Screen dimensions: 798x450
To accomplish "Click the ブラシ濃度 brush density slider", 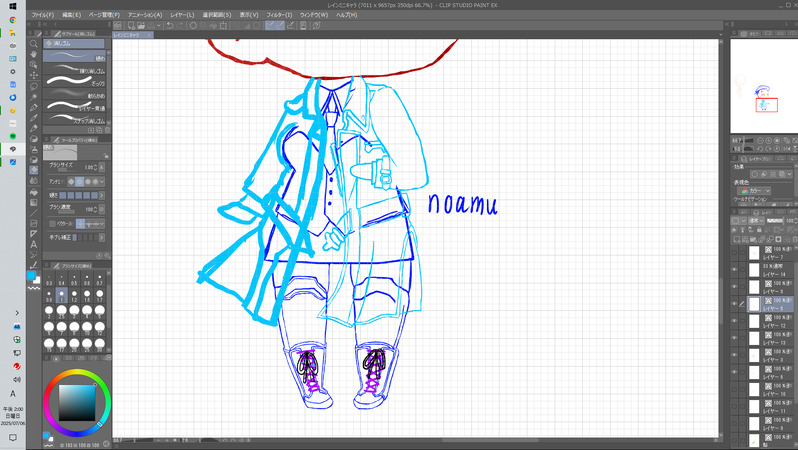I will tap(66, 212).
